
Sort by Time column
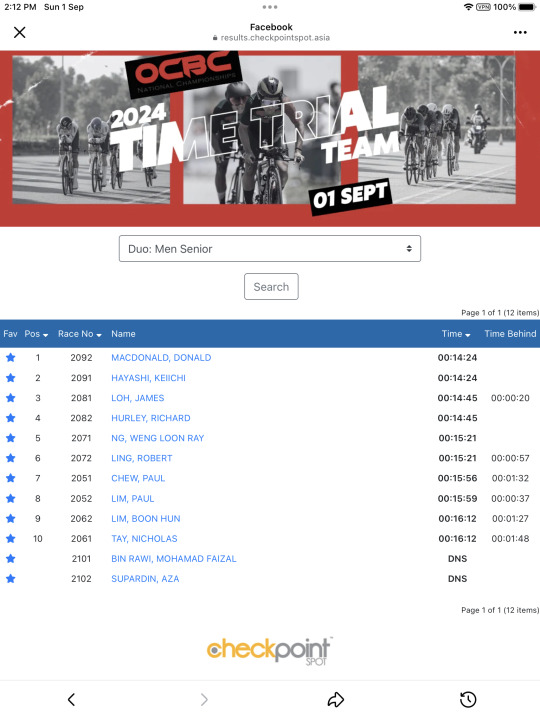click(x=456, y=334)
